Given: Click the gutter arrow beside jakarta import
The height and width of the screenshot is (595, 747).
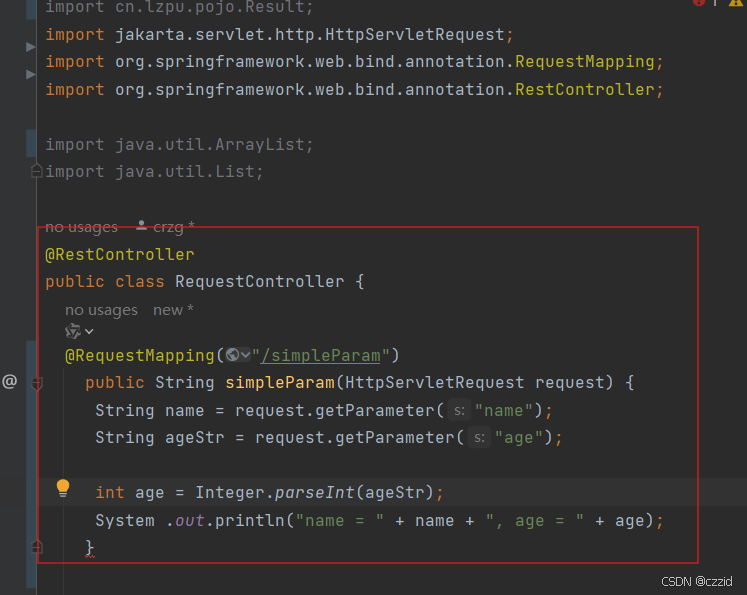Looking at the screenshot, I should tap(30, 47).
